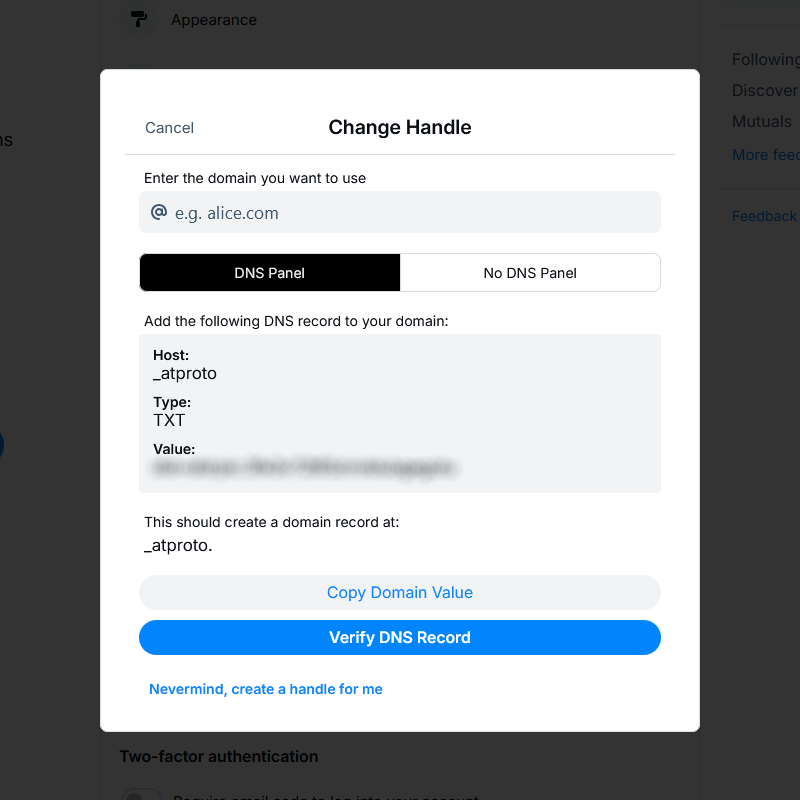Toggle the email code two-factor switch
This screenshot has height=800, width=800.
click(x=141, y=796)
